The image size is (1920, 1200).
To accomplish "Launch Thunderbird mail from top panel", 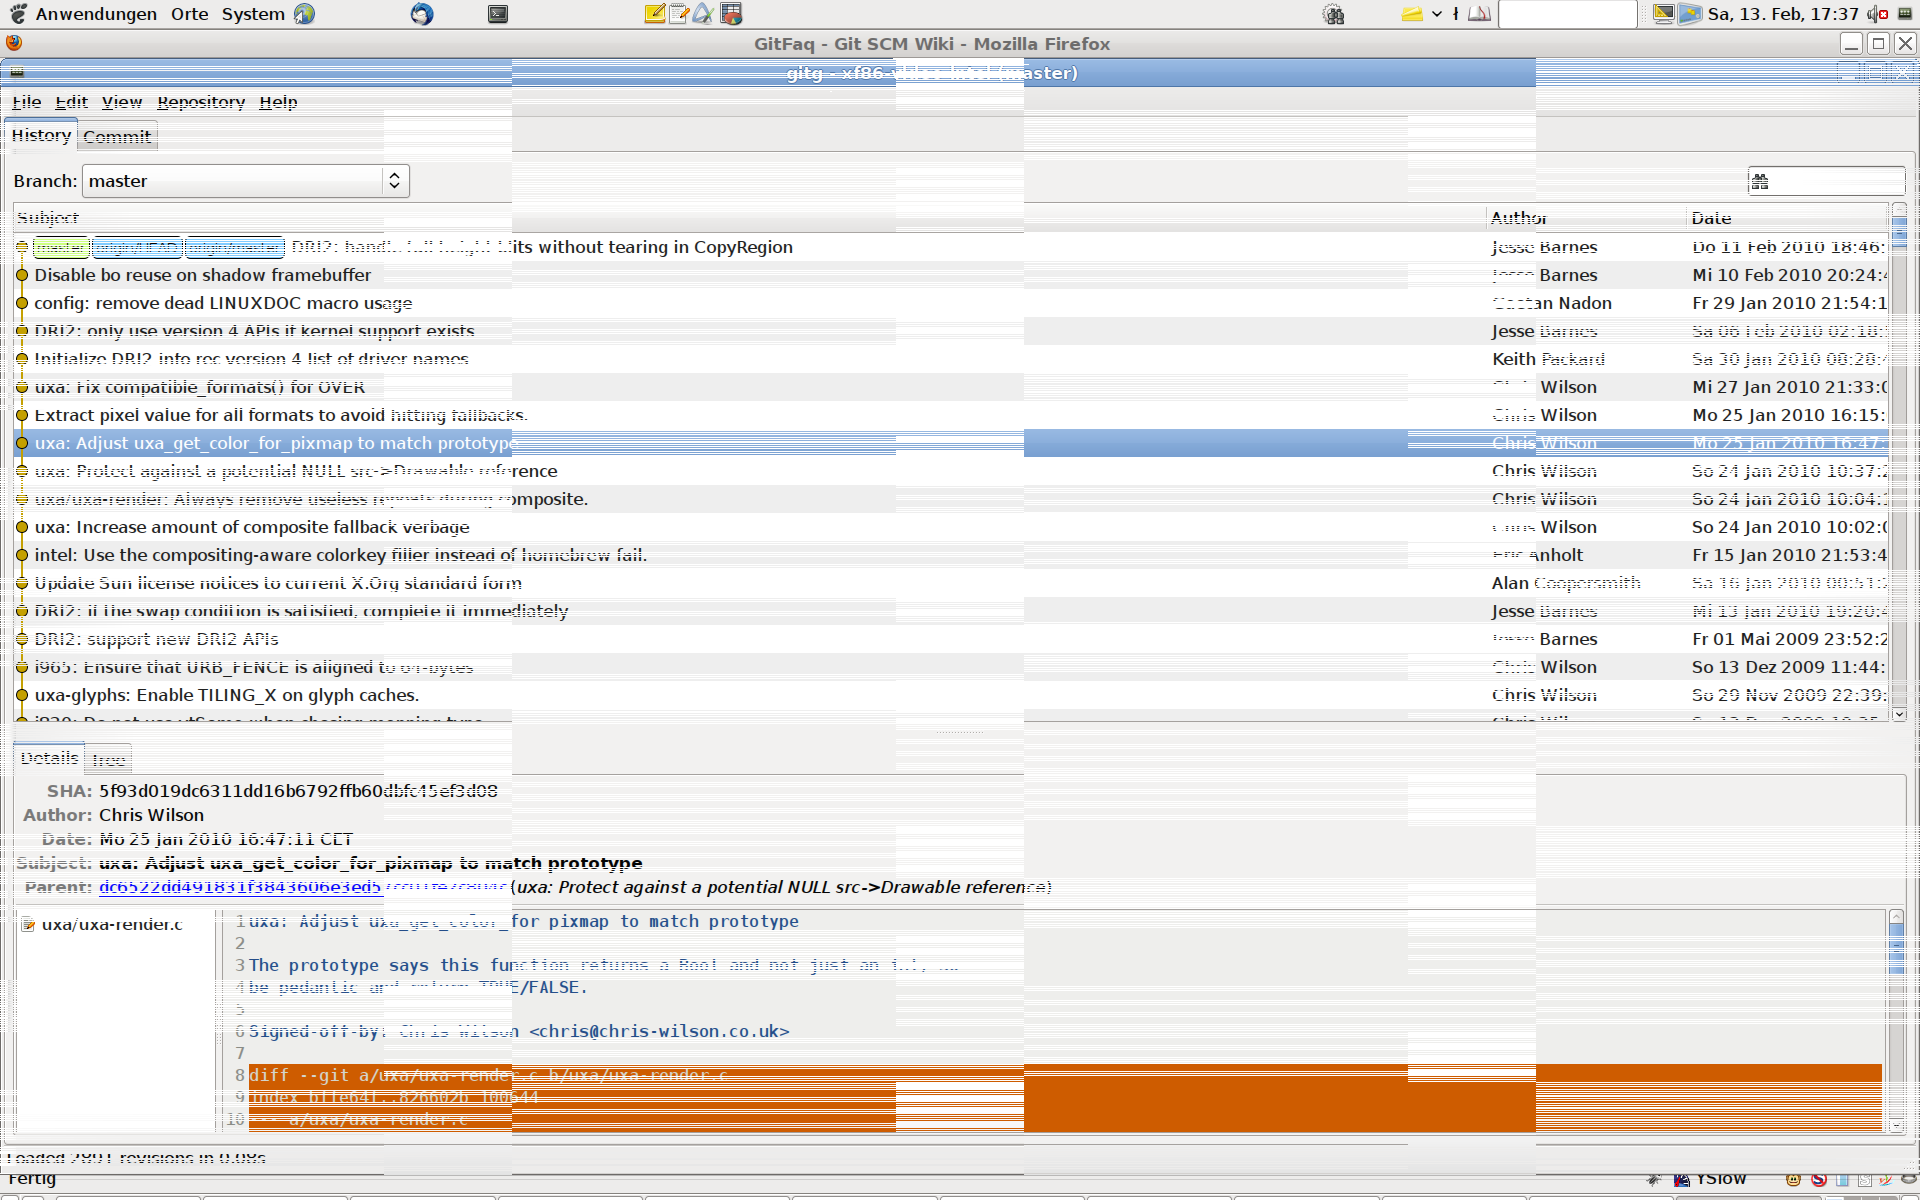I will coord(422,14).
